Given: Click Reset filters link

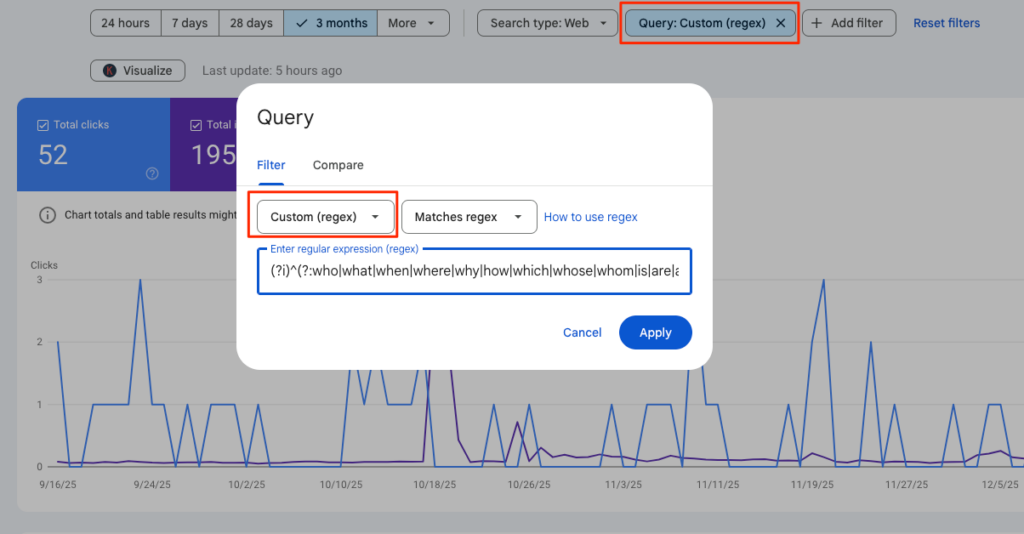Looking at the screenshot, I should coord(946,23).
